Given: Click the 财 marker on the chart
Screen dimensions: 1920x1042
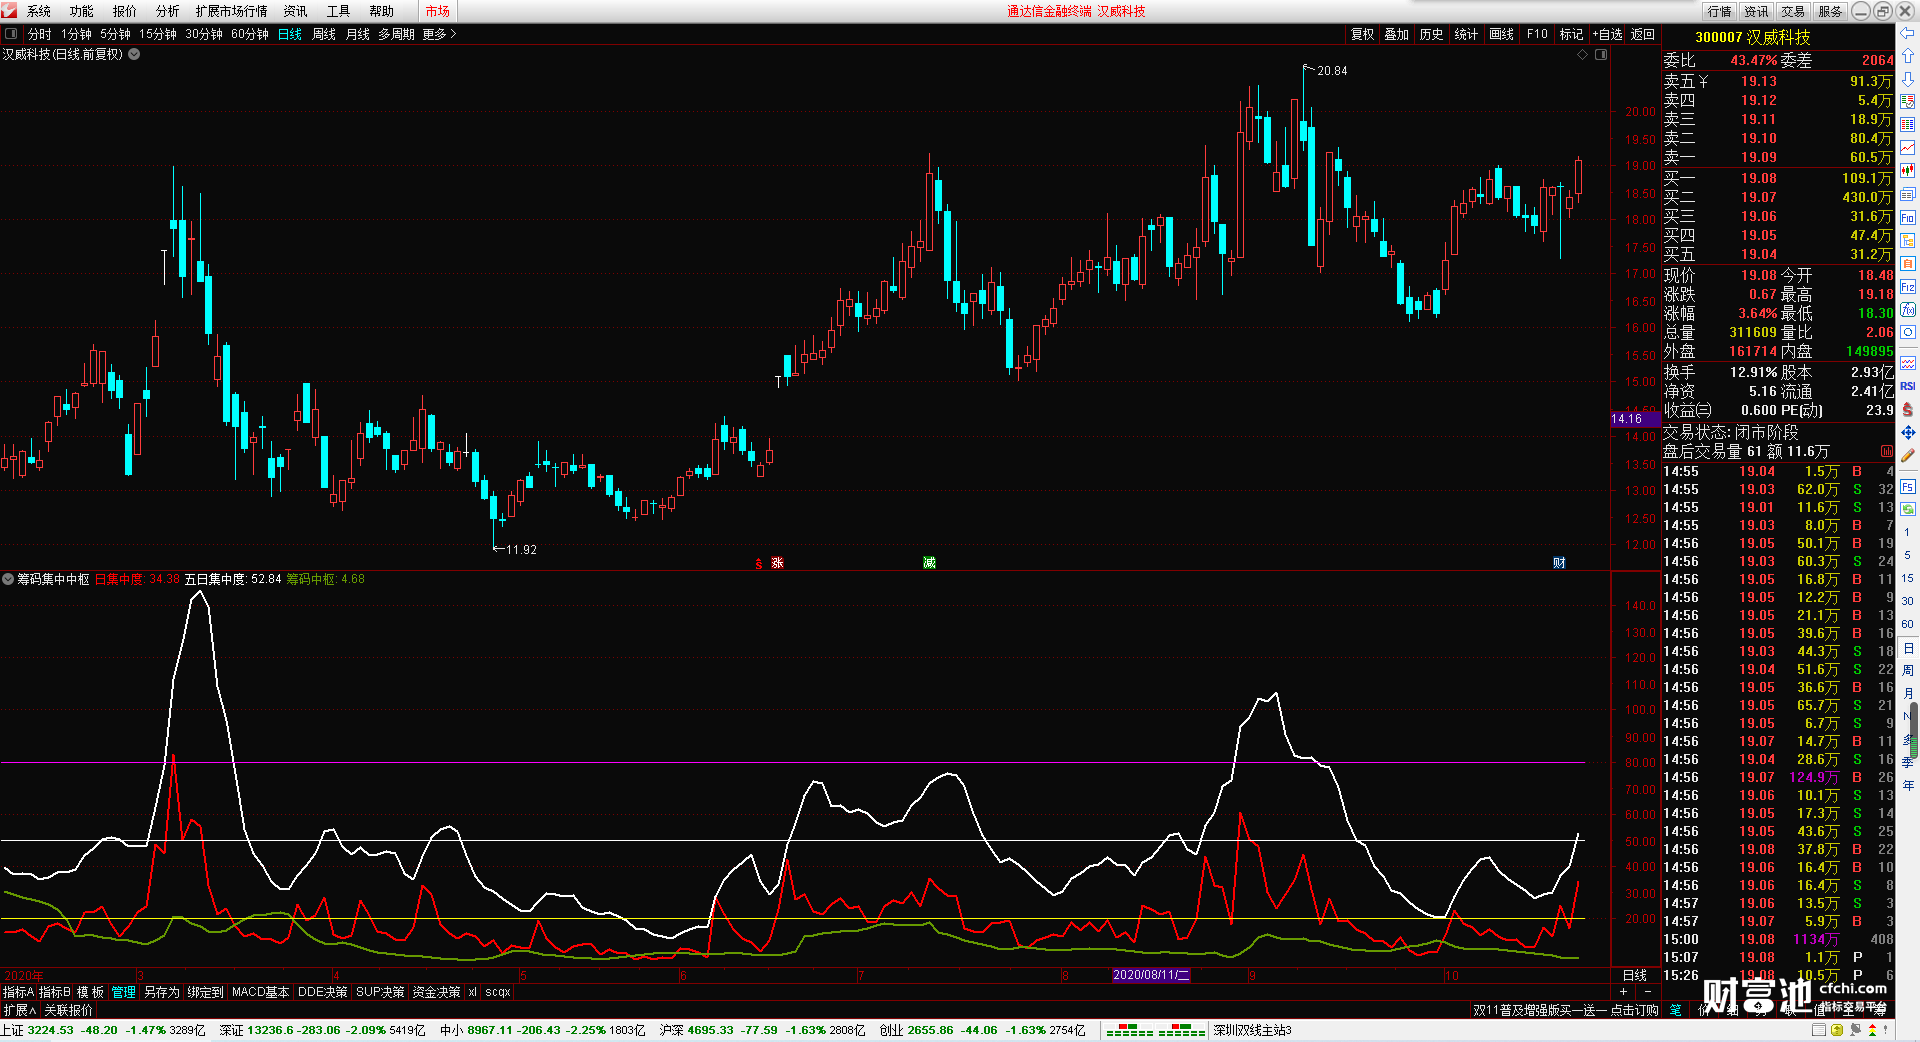Looking at the screenshot, I should point(1559,563).
